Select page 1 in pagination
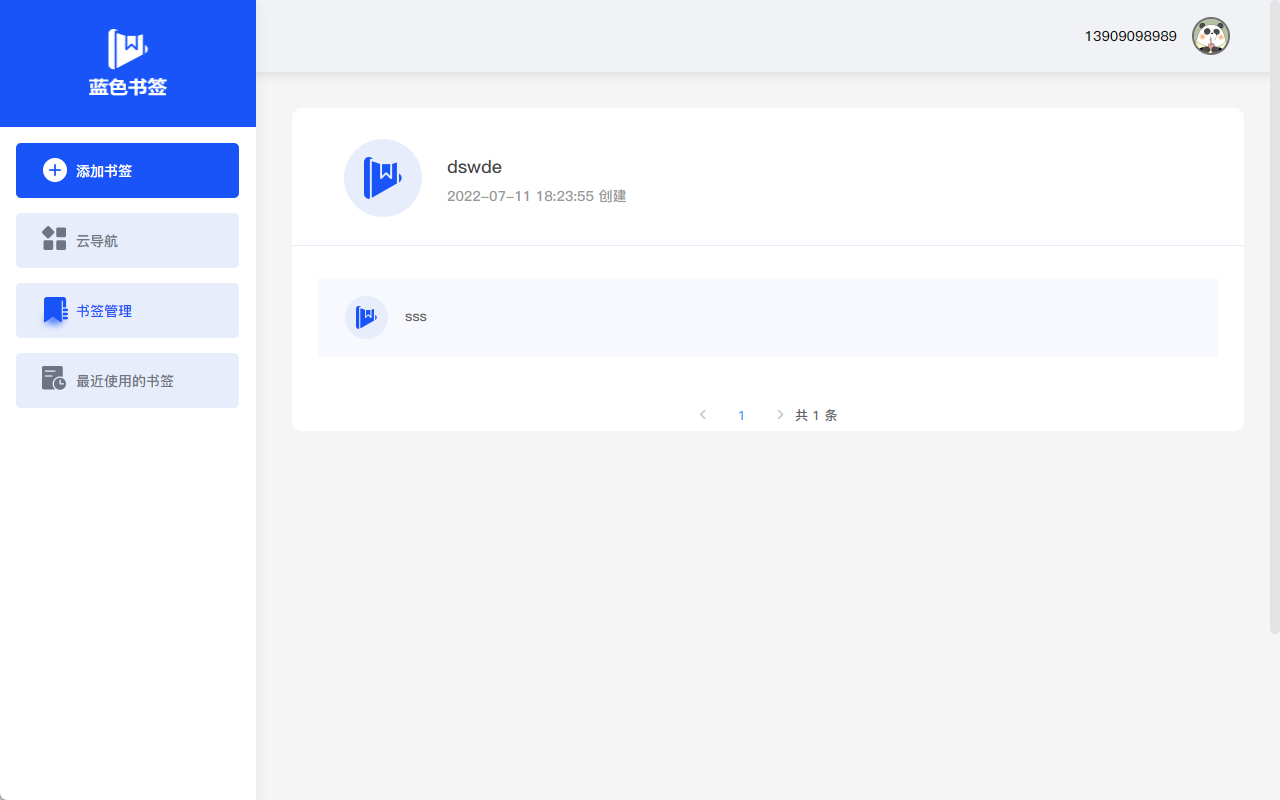 (741, 415)
